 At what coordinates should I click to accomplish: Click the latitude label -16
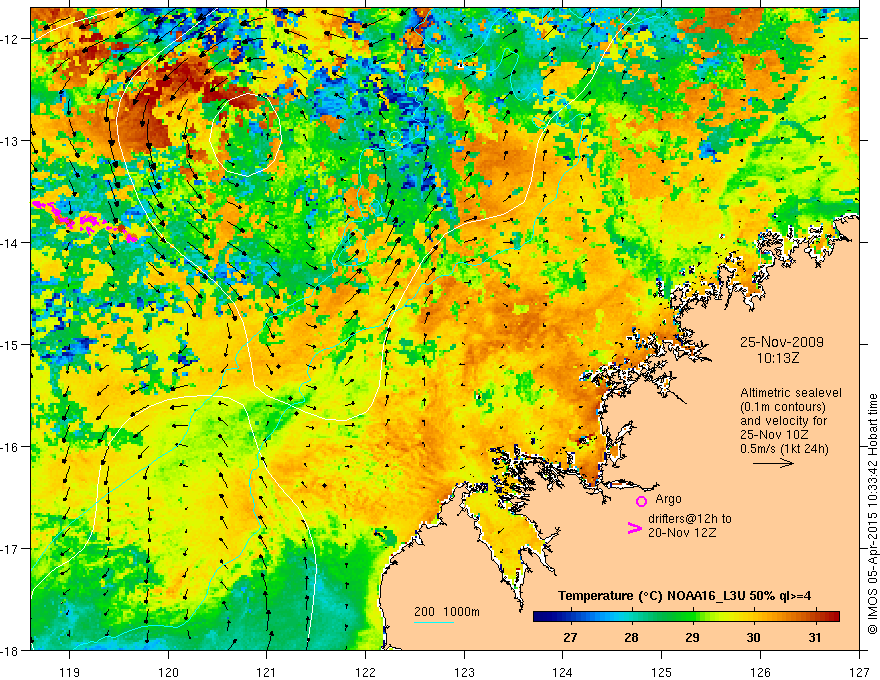(x=11, y=447)
